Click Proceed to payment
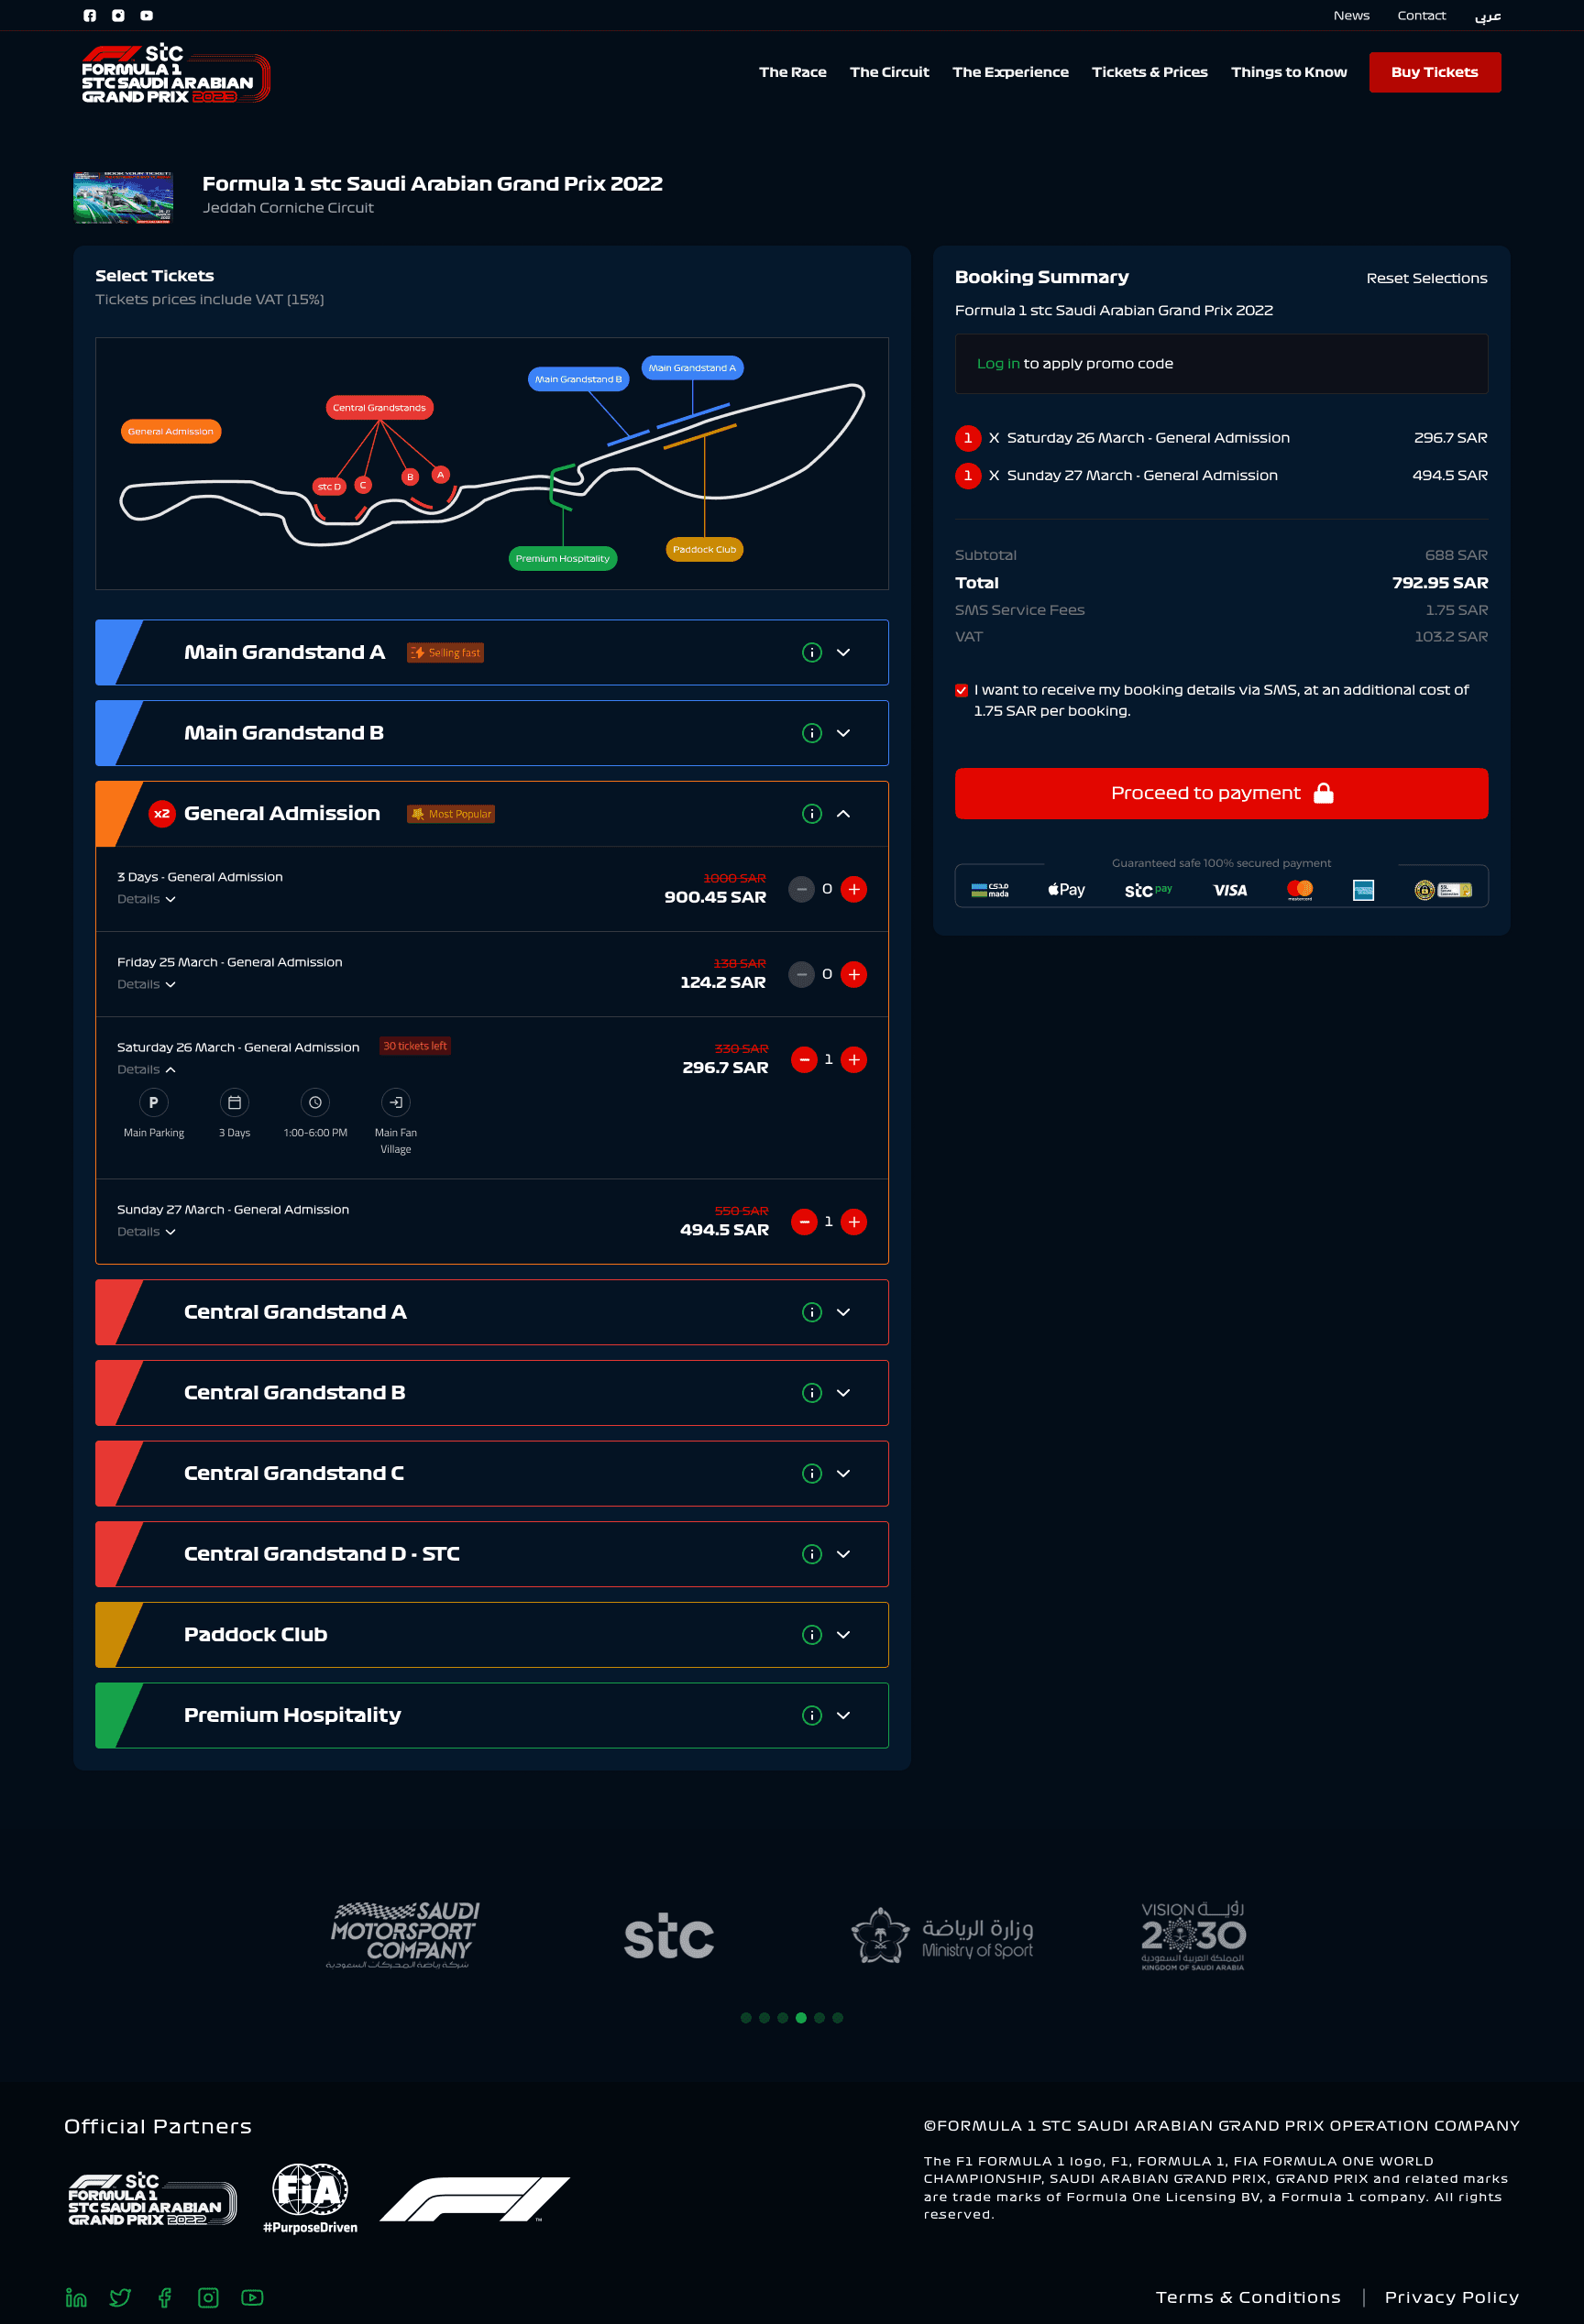Image resolution: width=1584 pixels, height=2324 pixels. pos(1221,793)
